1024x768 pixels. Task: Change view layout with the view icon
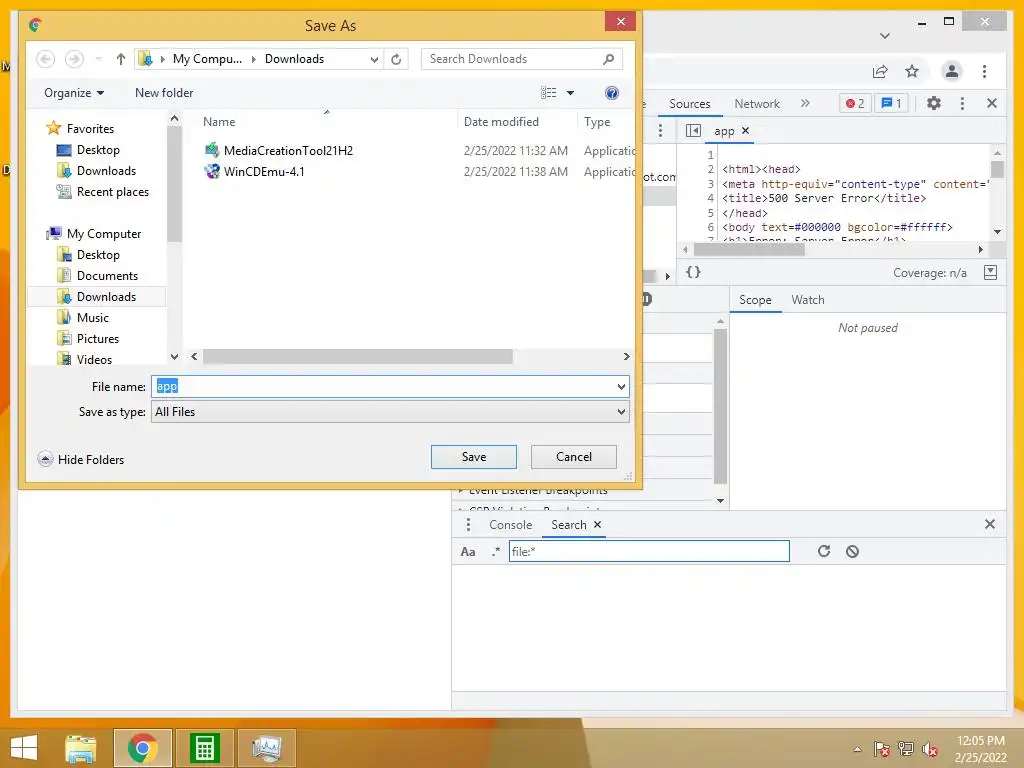pos(549,93)
